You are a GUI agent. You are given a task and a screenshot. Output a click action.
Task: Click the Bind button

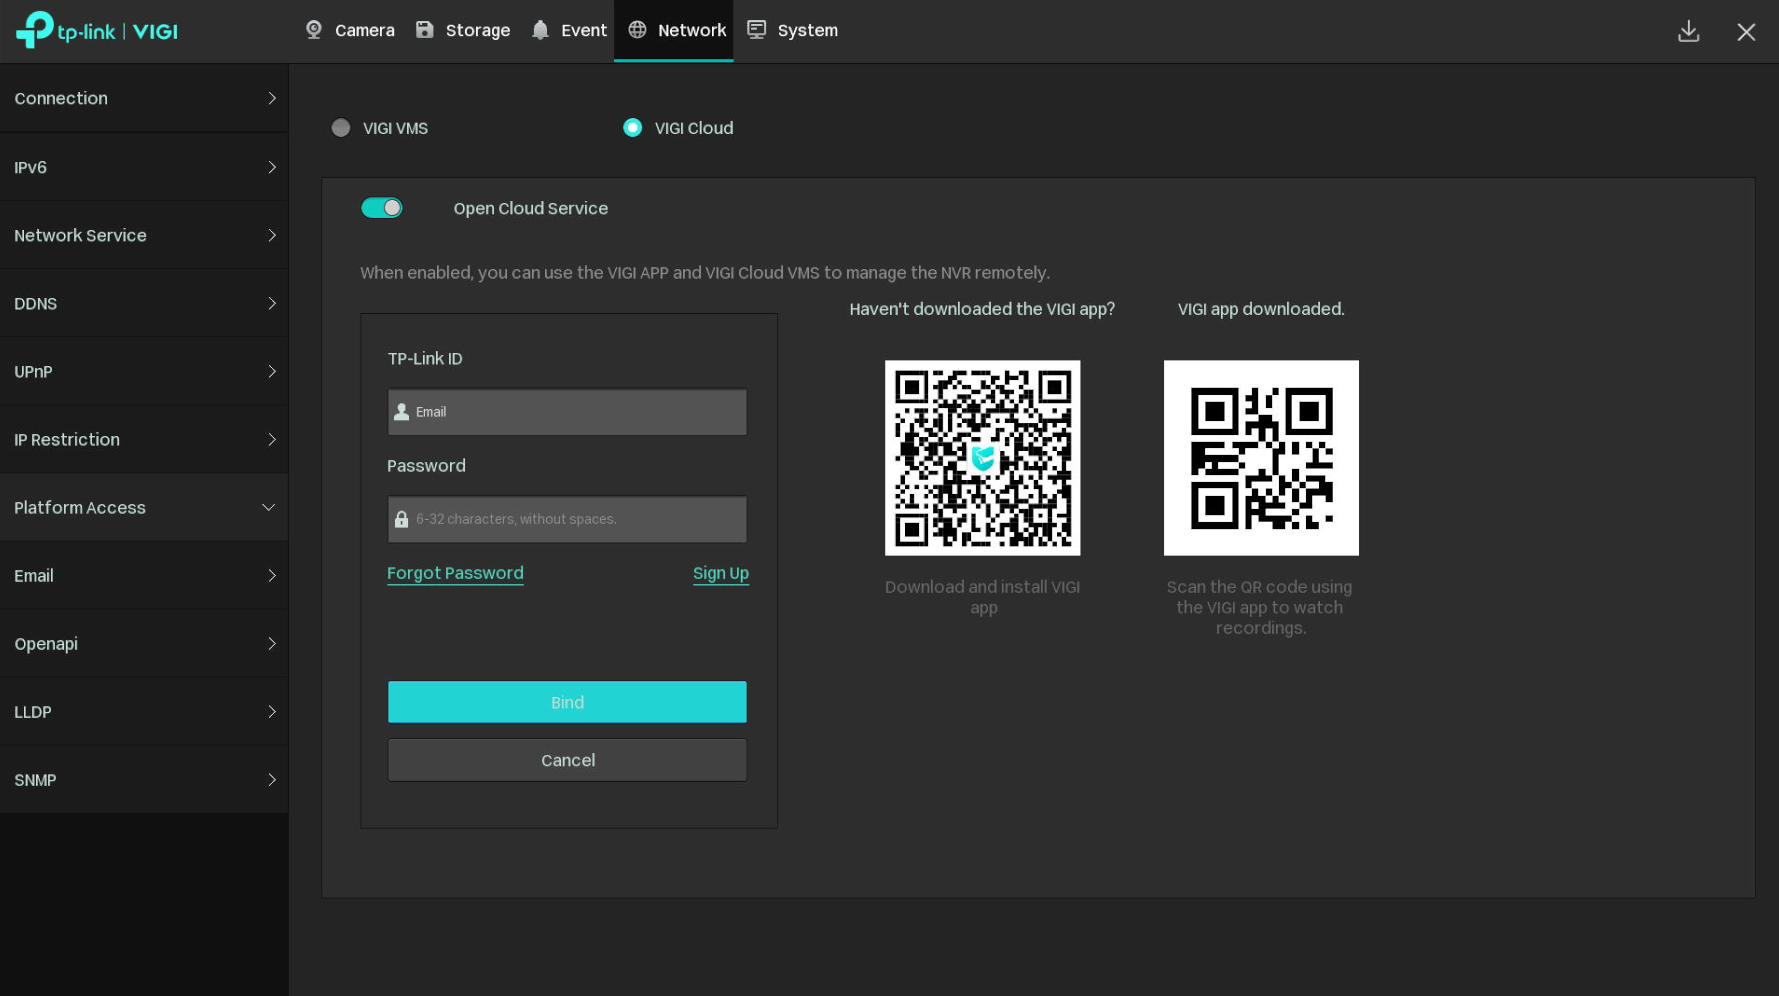coord(567,702)
